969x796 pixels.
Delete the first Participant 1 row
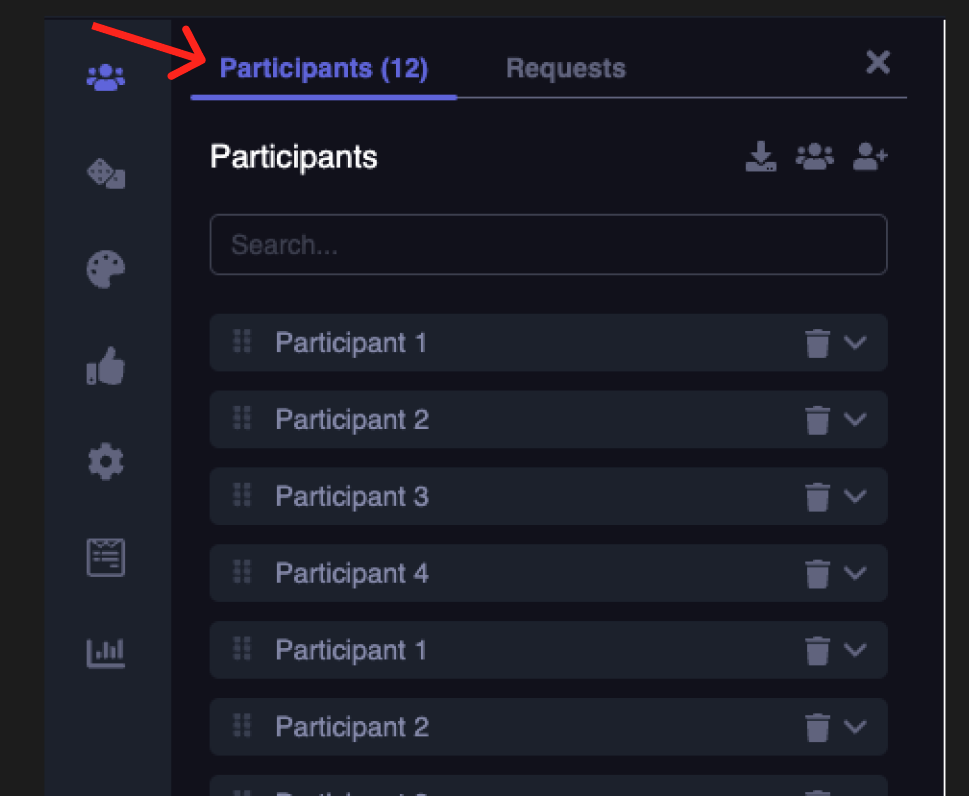(817, 343)
